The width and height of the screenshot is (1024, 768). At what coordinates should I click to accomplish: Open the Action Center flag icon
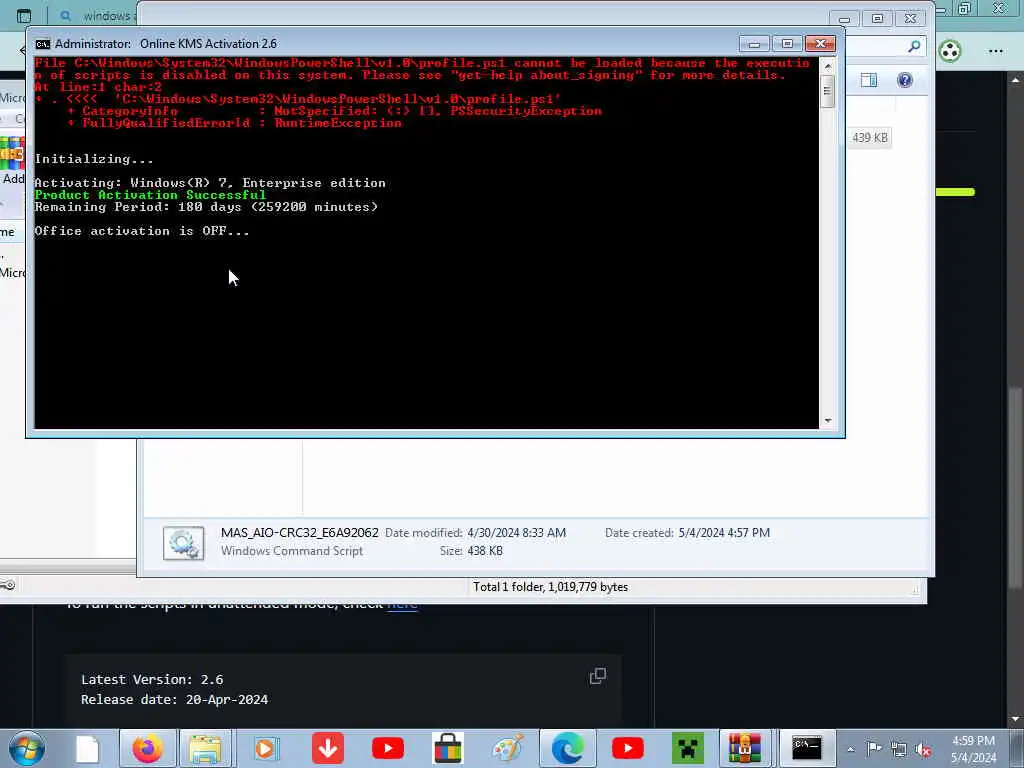[874, 749]
